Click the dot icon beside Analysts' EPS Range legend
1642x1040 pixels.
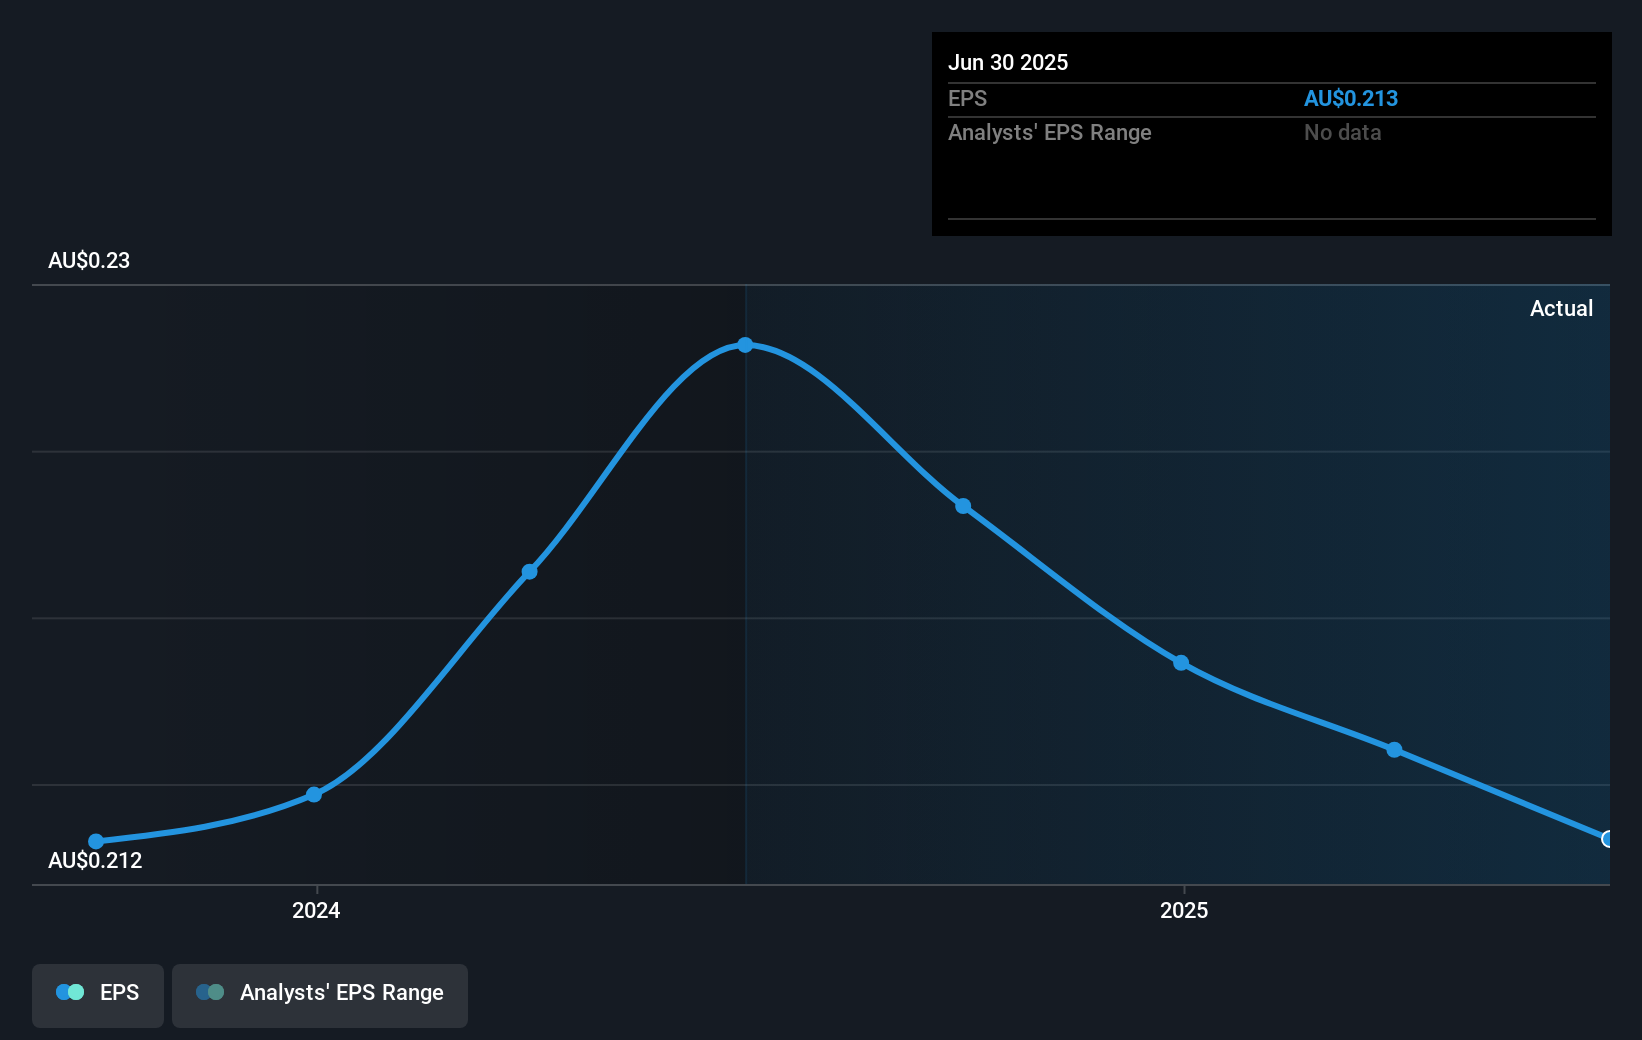[210, 992]
